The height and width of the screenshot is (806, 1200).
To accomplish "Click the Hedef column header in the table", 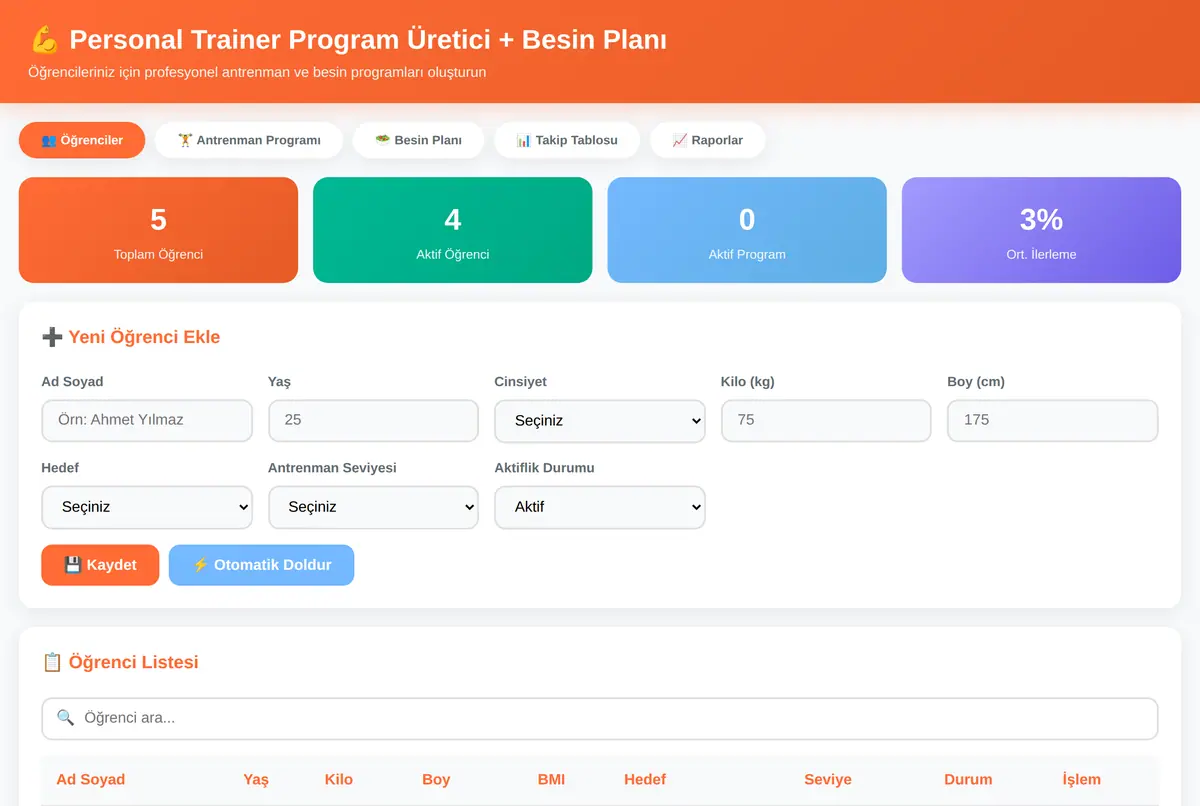I will (x=645, y=779).
